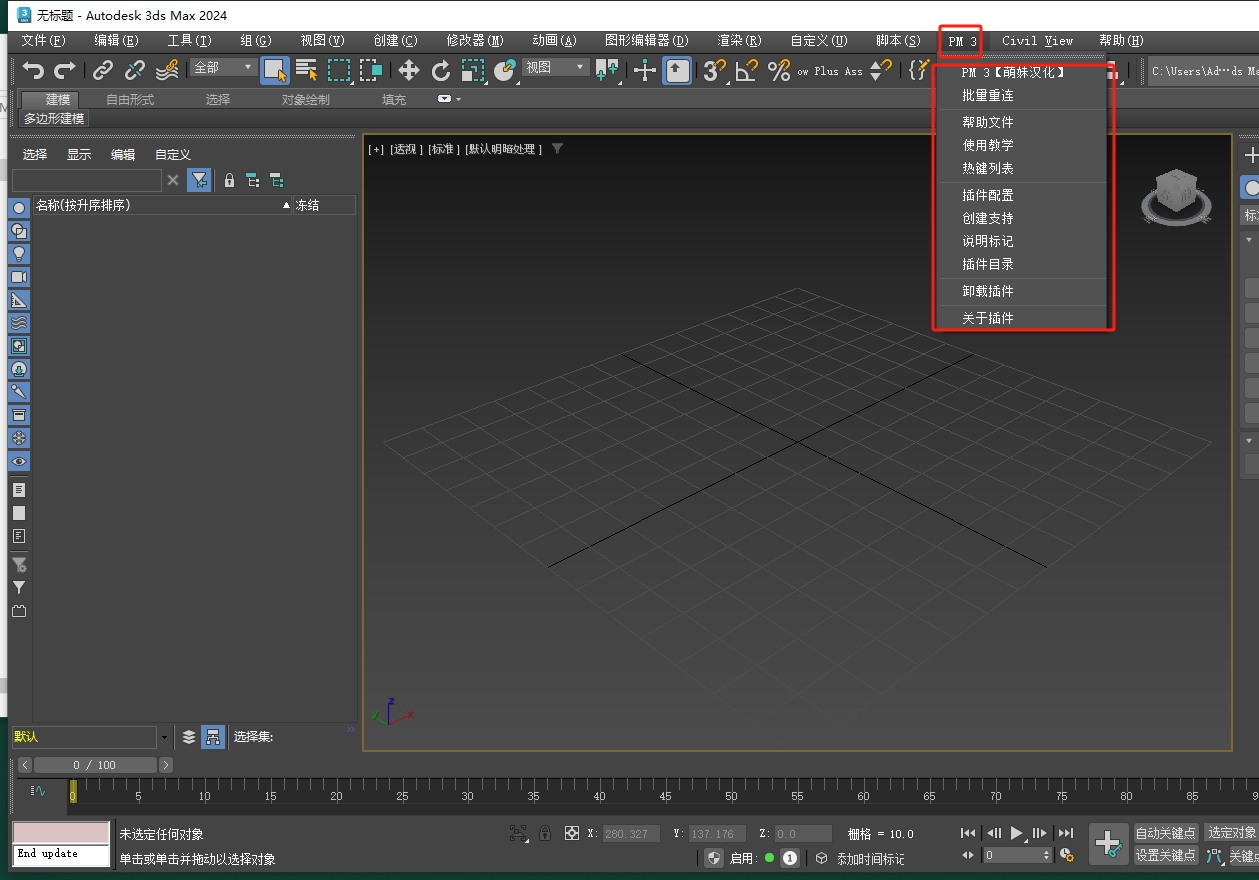Click the time slider 0 / 100
The image size is (1259, 880).
[95, 765]
